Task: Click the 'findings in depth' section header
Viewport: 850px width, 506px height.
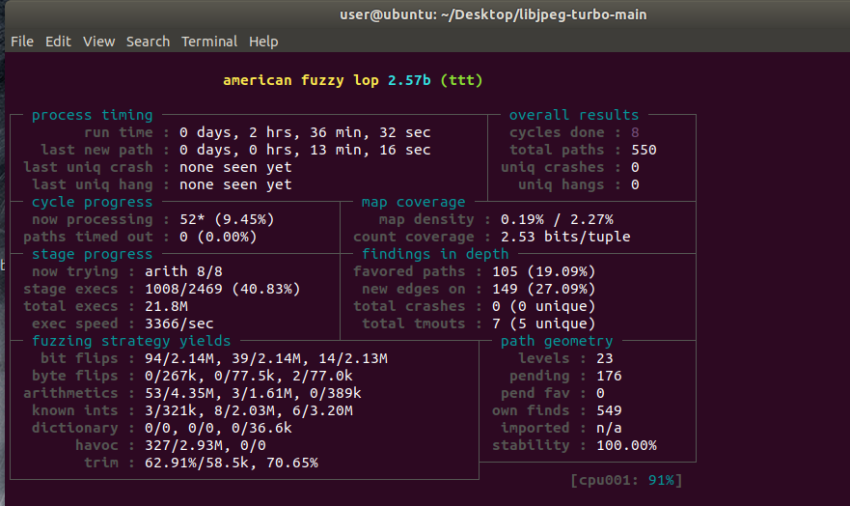Action: (435, 254)
